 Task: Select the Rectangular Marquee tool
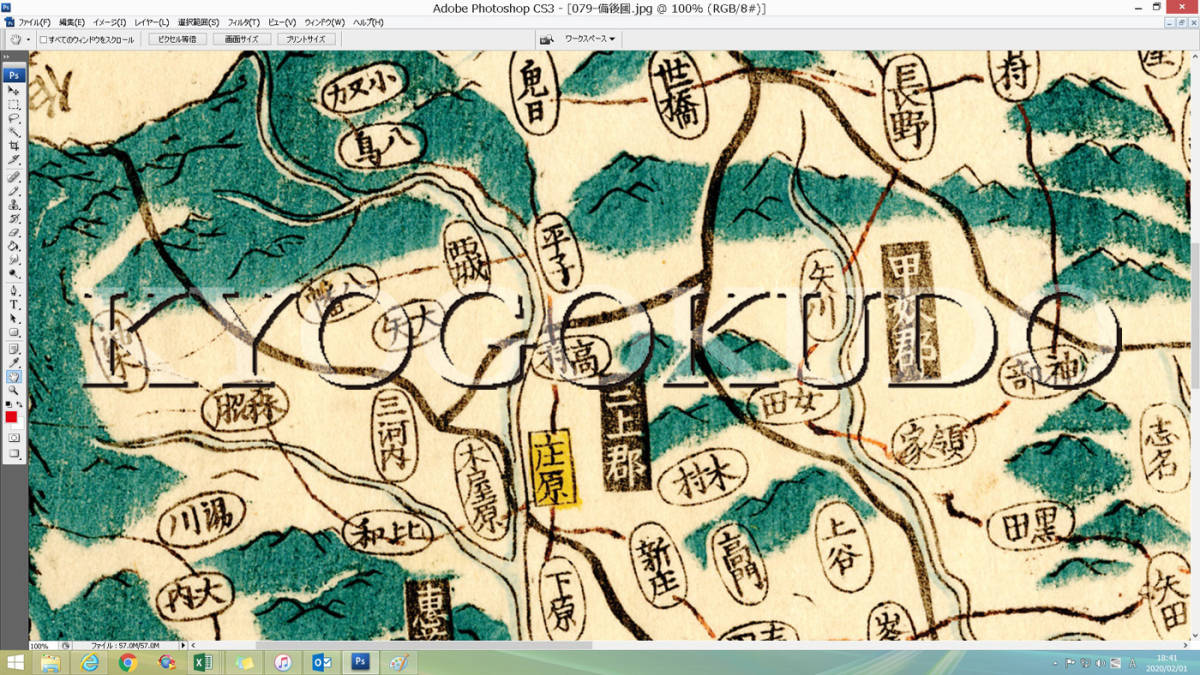[x=13, y=104]
